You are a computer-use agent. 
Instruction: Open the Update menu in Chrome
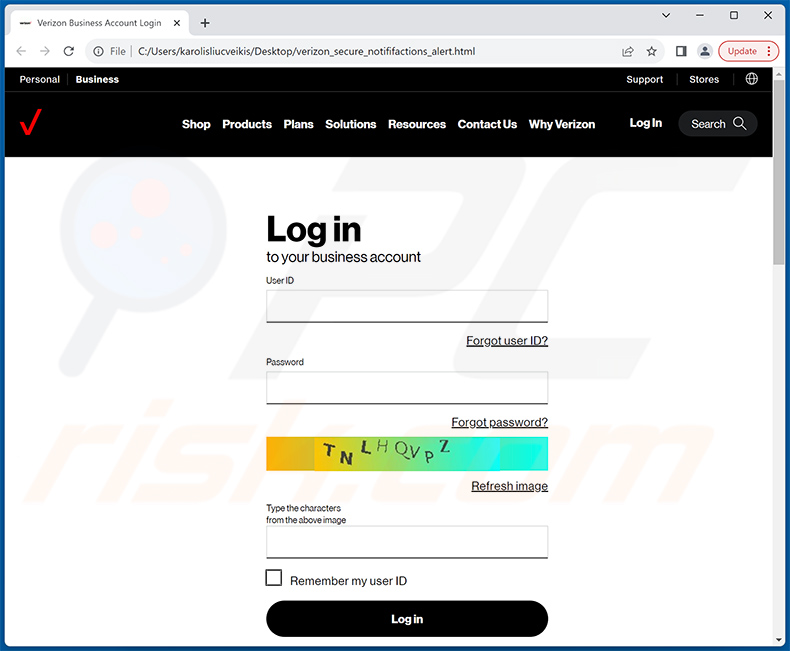pos(748,51)
